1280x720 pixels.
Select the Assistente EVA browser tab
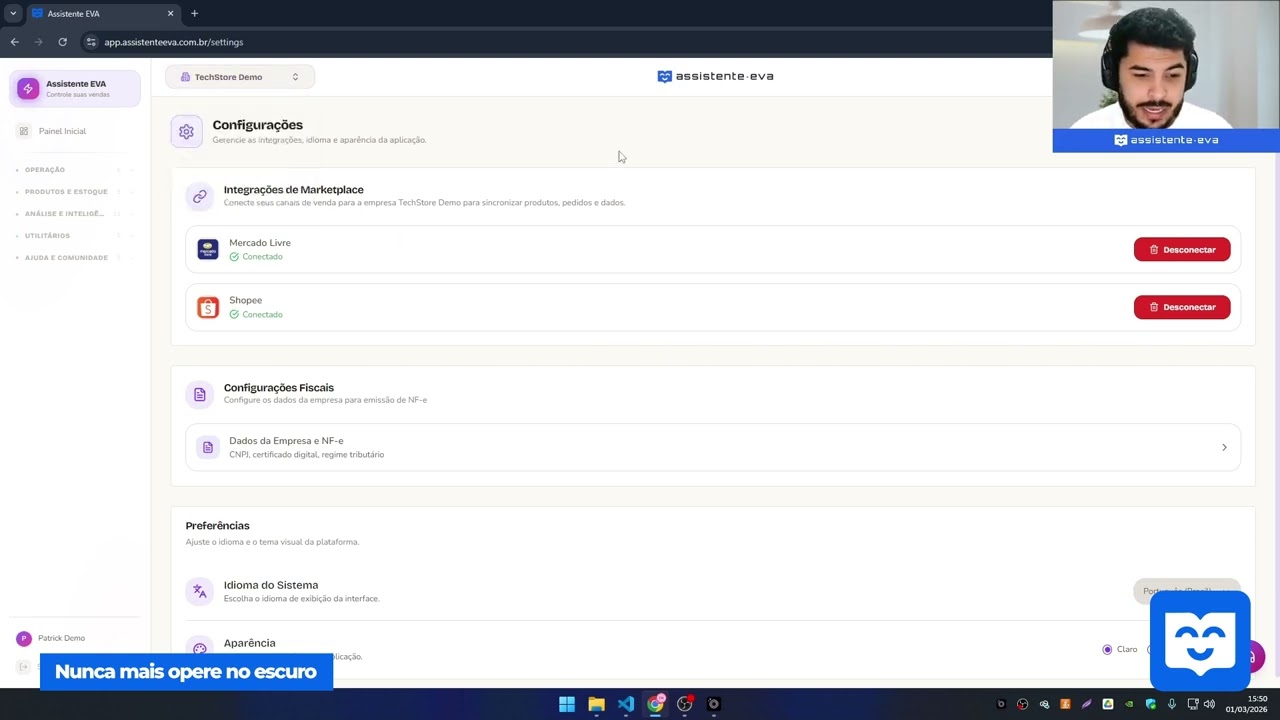coord(103,14)
